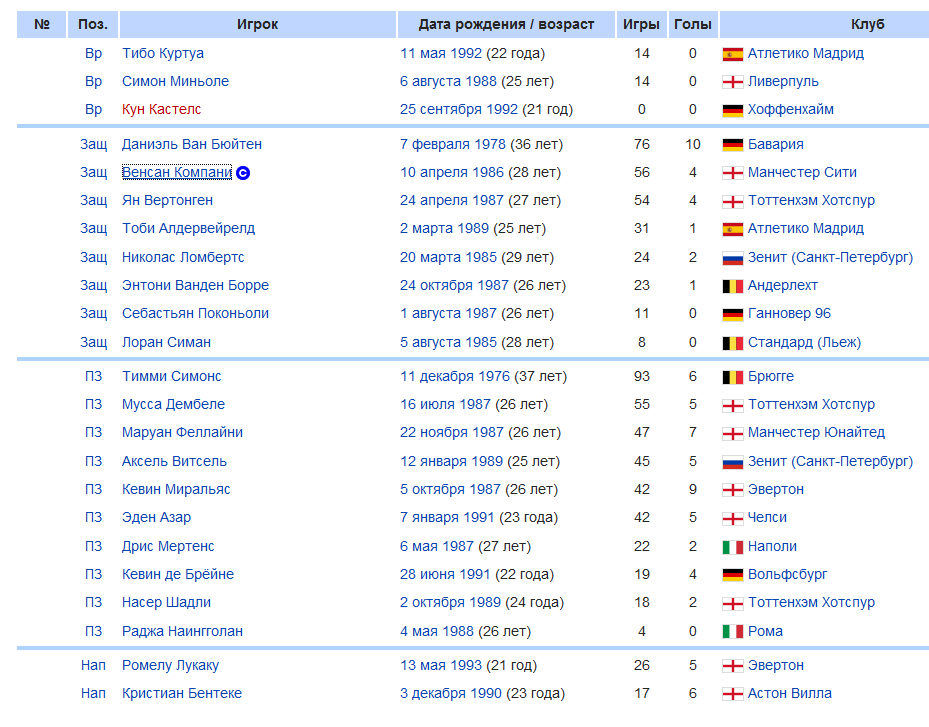Open Хоффенхайм club link
The image size is (929, 727).
click(790, 109)
